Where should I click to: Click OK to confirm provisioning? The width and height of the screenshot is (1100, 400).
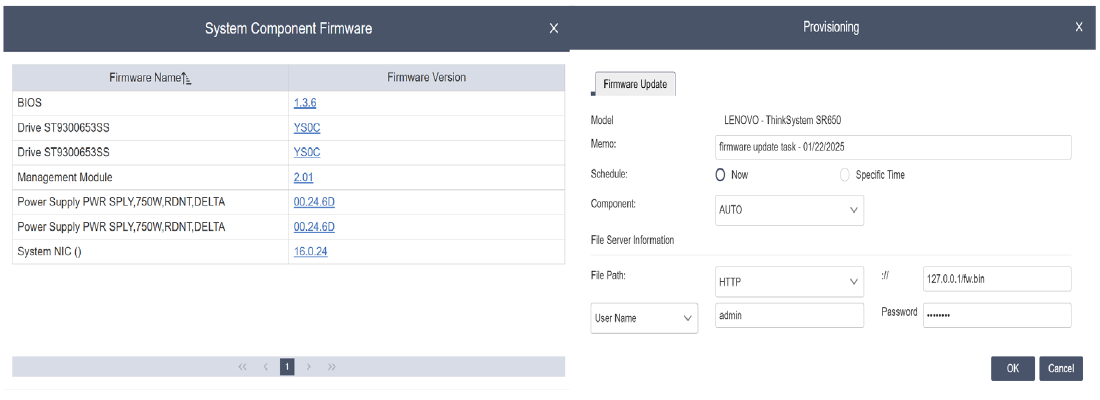pyautogui.click(x=1012, y=368)
